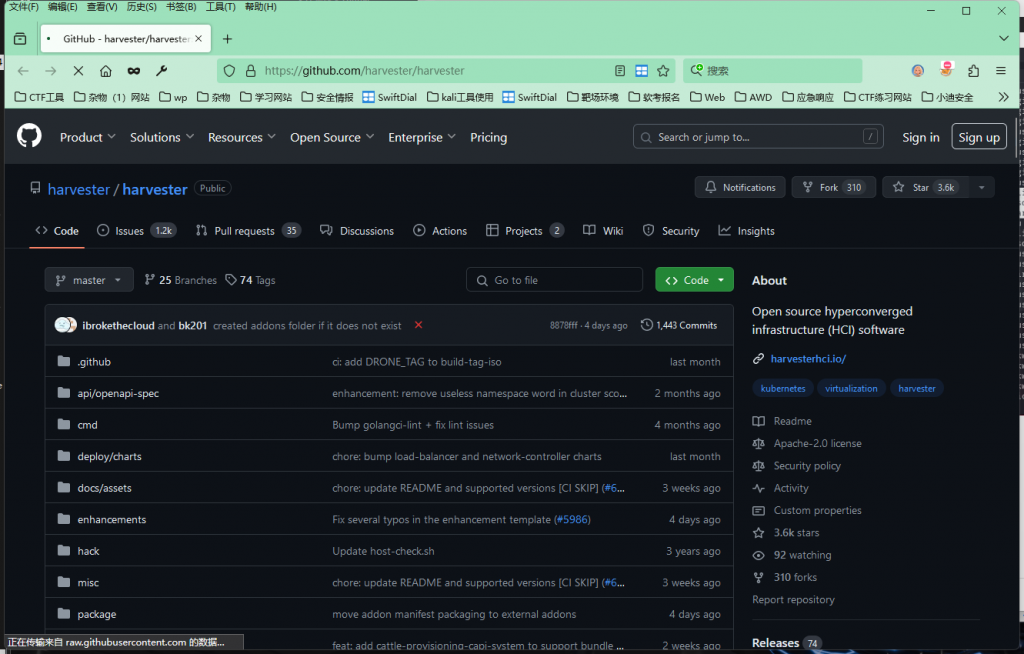Expand the Star lists dropdown arrow
Viewport: 1024px width, 654px height.
coord(981,188)
